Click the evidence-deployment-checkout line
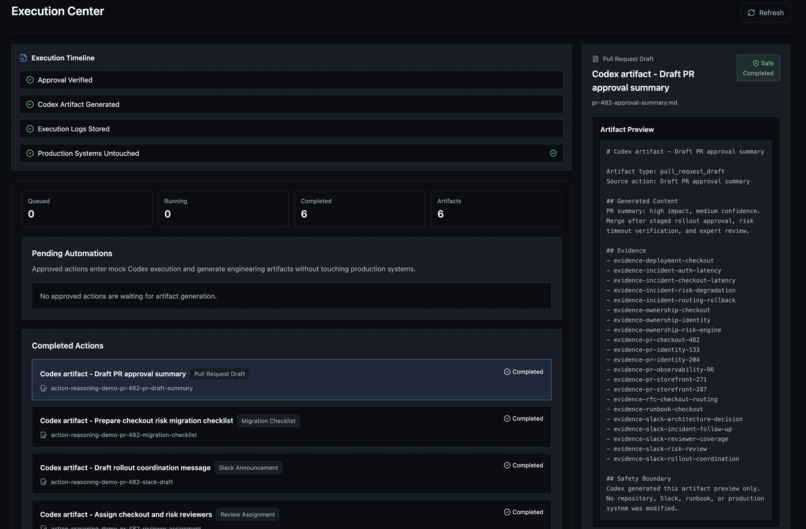Screen dimensions: 806x529 click(660, 261)
